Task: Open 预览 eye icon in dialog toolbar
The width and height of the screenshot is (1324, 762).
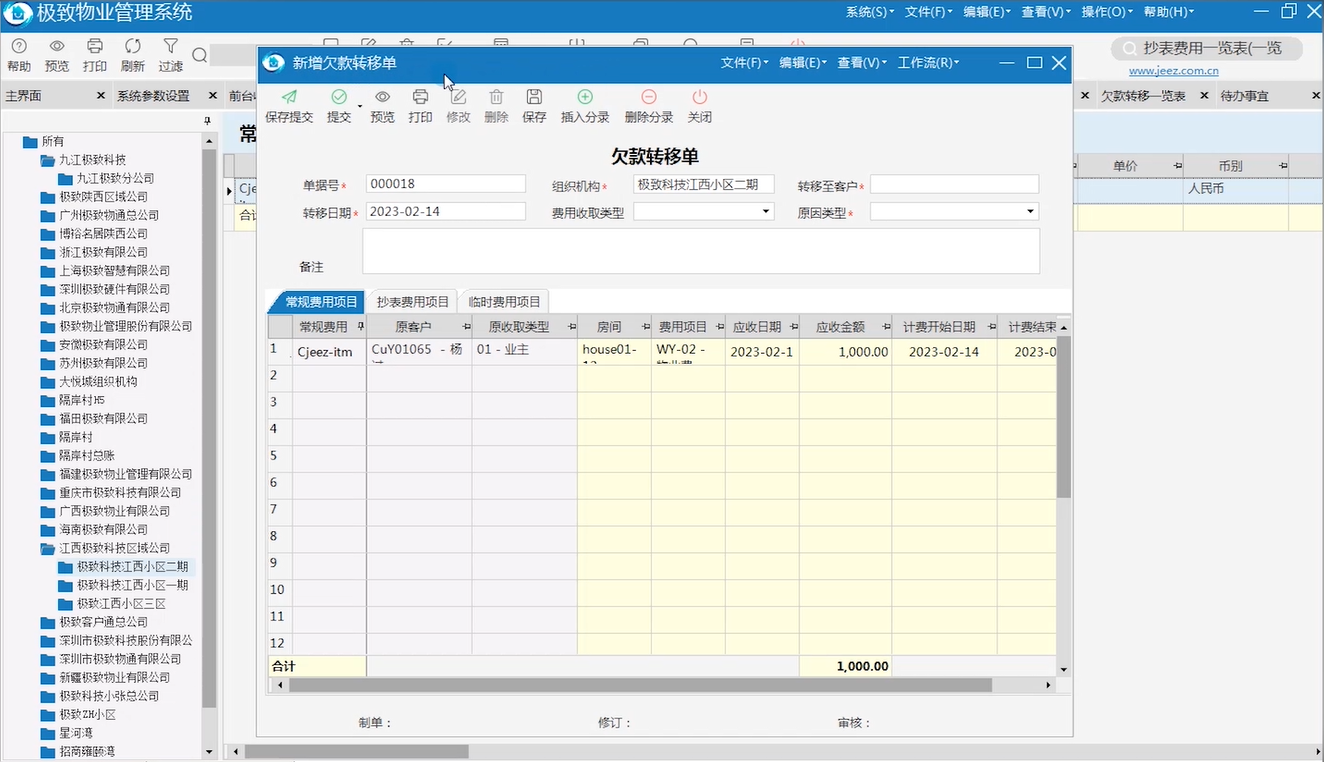Action: pos(382,97)
